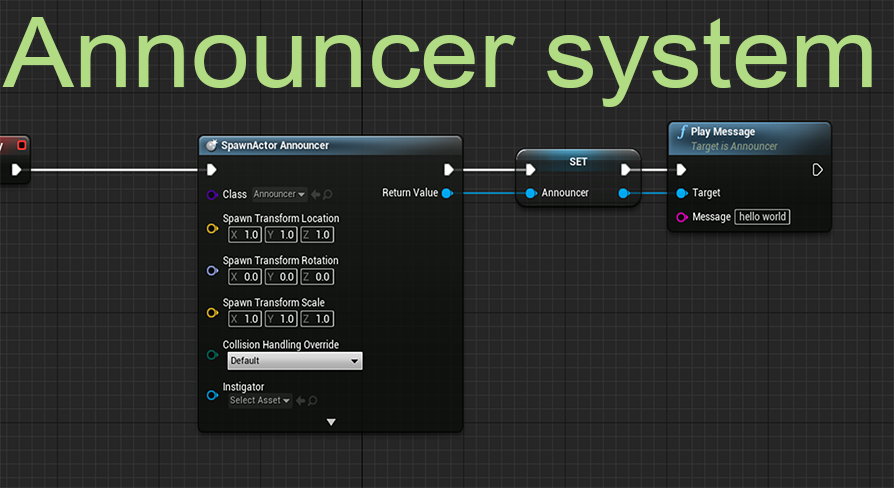894x488 pixels.
Task: Edit Spawn Transform Scale X field
Action: click(245, 319)
